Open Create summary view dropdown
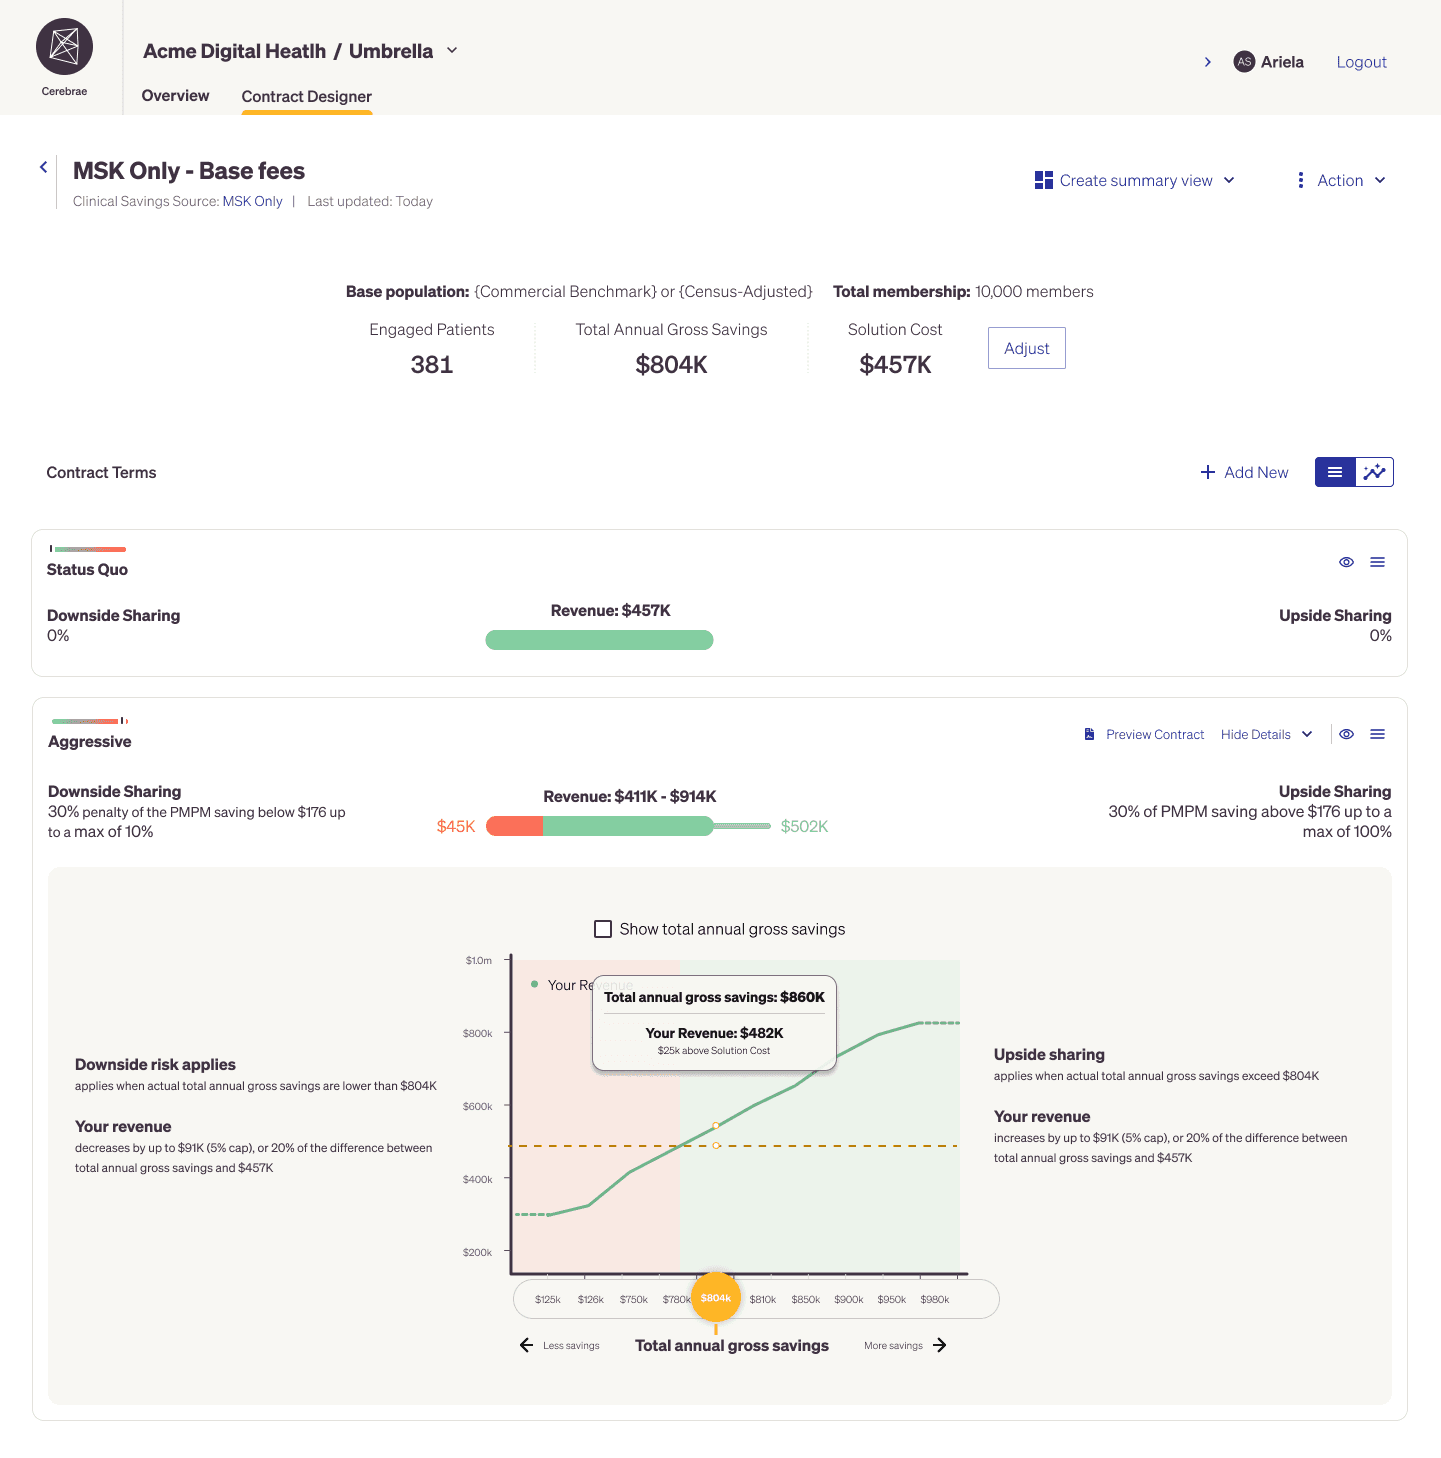The height and width of the screenshot is (1458, 1441). tap(1135, 180)
